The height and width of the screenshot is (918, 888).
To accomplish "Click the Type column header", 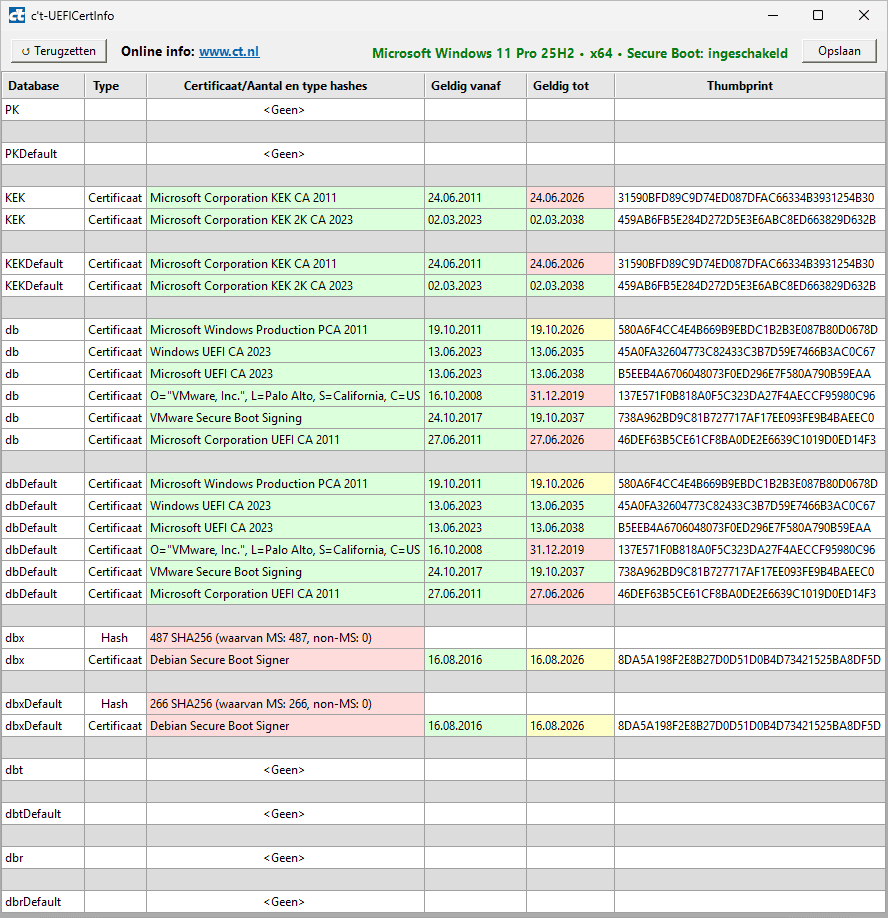I will (115, 85).
